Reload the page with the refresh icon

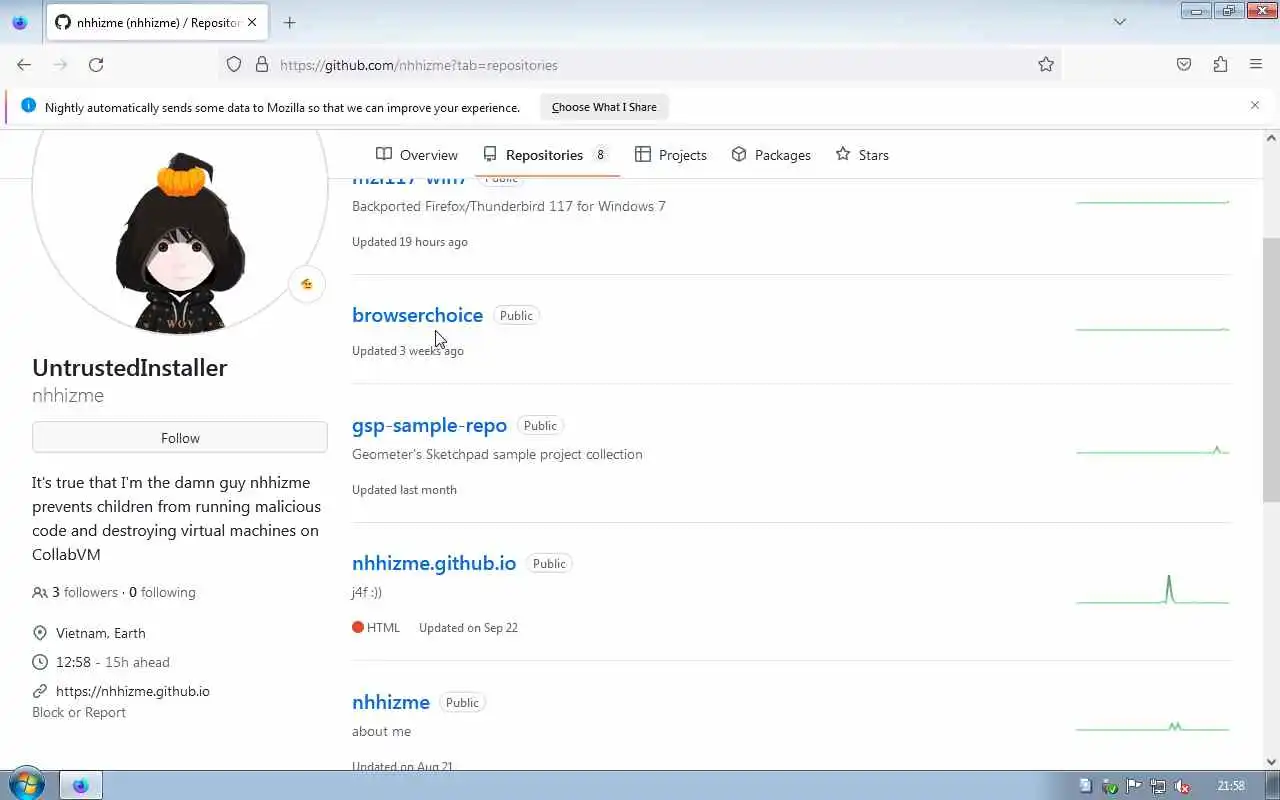tap(96, 64)
